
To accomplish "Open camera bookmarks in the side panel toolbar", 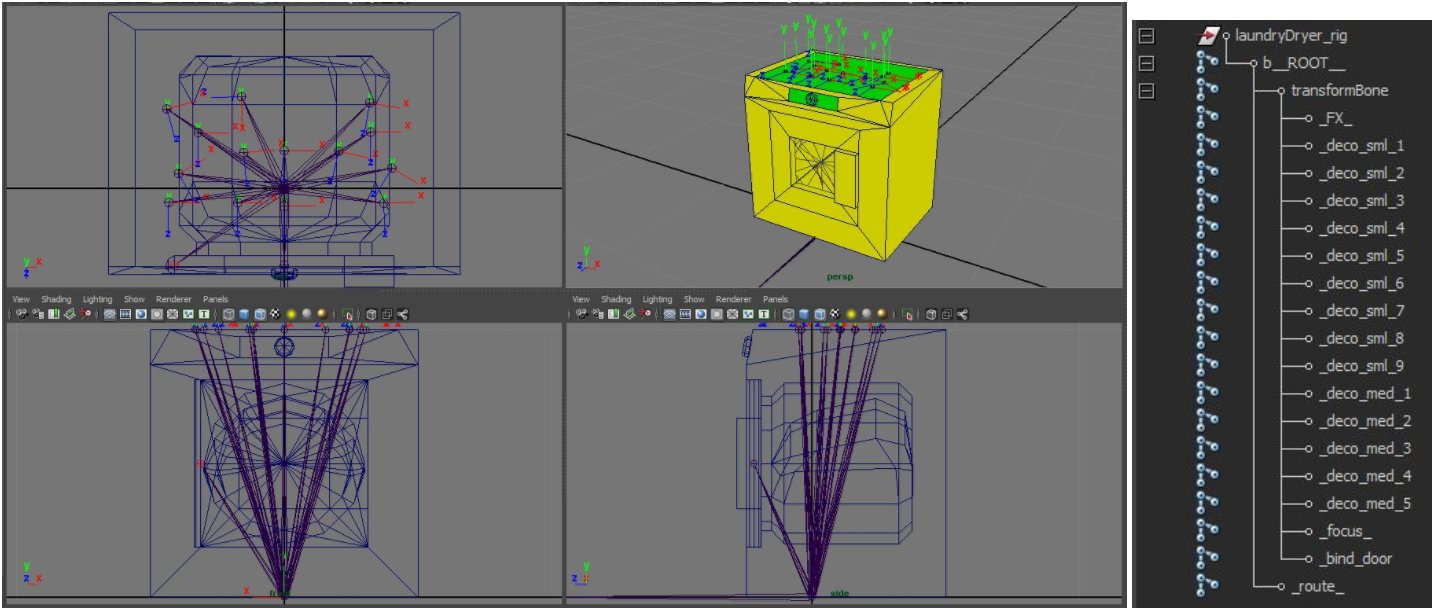I will click(x=612, y=314).
